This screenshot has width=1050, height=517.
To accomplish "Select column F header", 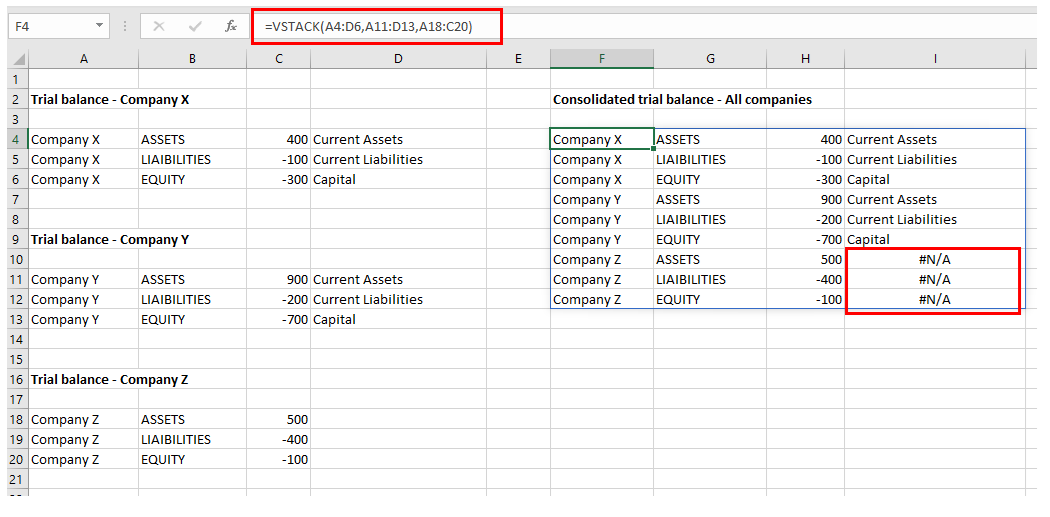I will point(601,59).
